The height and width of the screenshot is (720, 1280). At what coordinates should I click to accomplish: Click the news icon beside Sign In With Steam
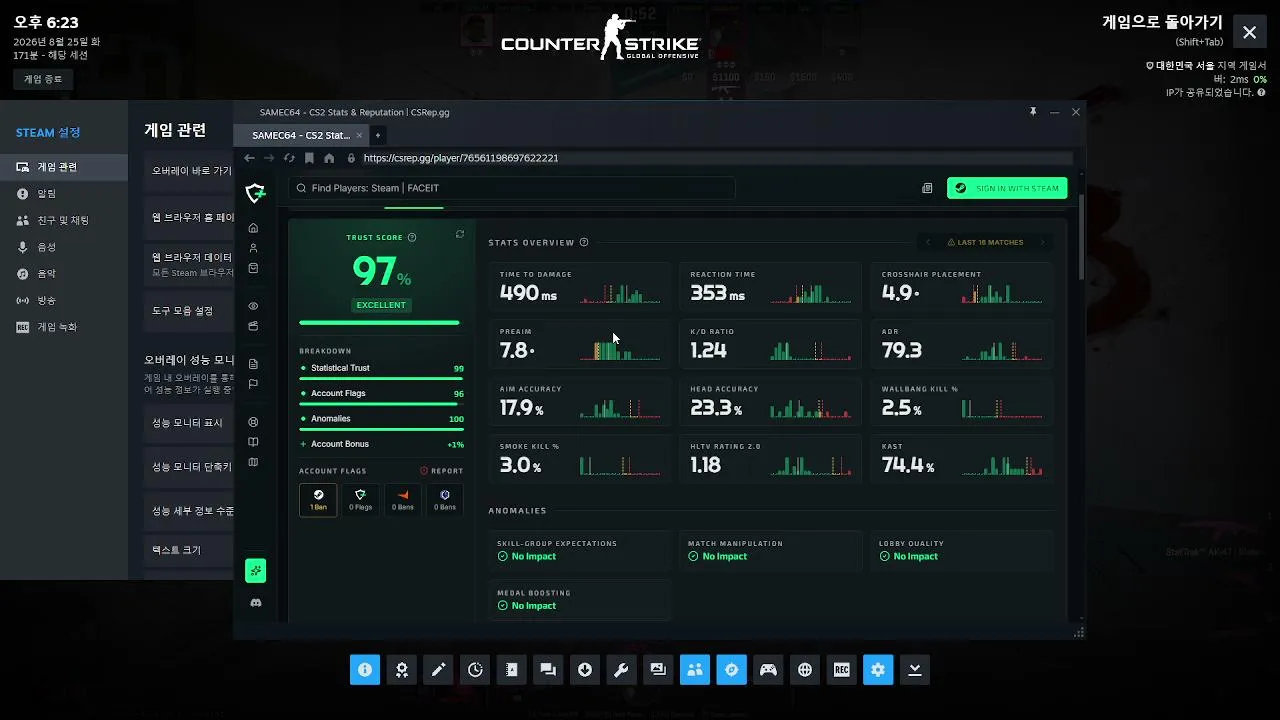point(927,188)
